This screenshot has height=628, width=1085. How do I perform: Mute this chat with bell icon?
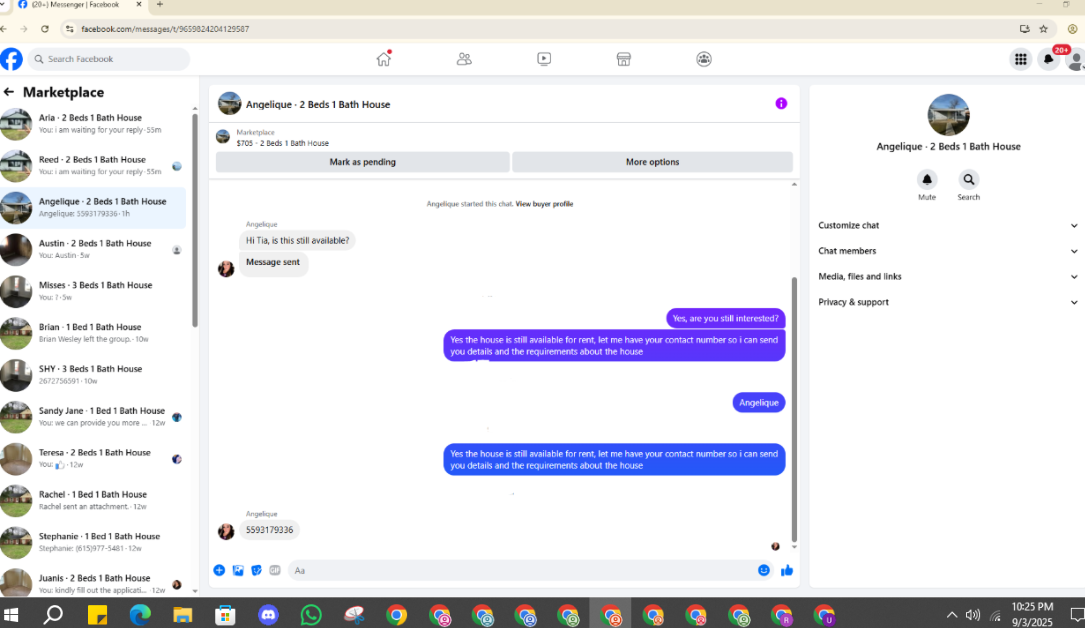click(927, 180)
